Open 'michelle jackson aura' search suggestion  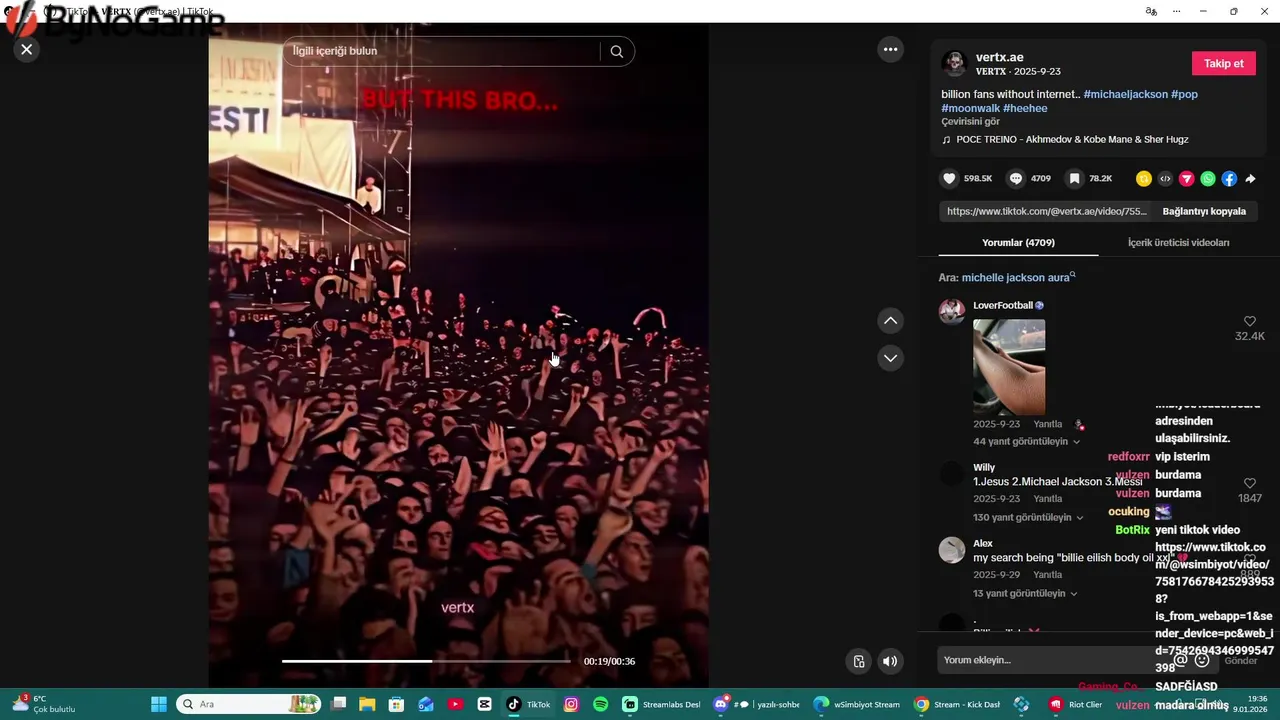(1018, 278)
